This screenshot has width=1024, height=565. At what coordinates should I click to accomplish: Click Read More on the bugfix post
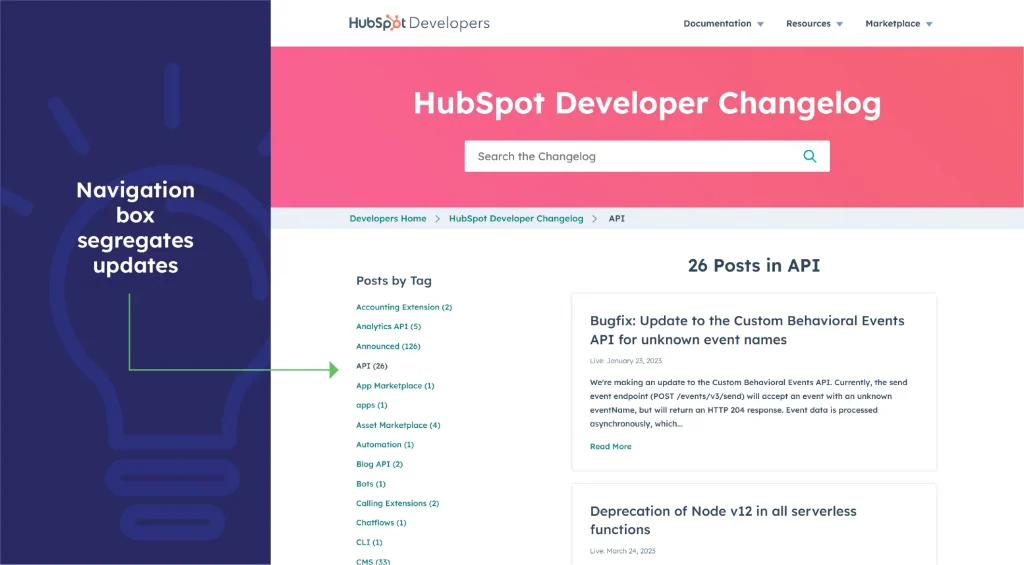coord(611,446)
